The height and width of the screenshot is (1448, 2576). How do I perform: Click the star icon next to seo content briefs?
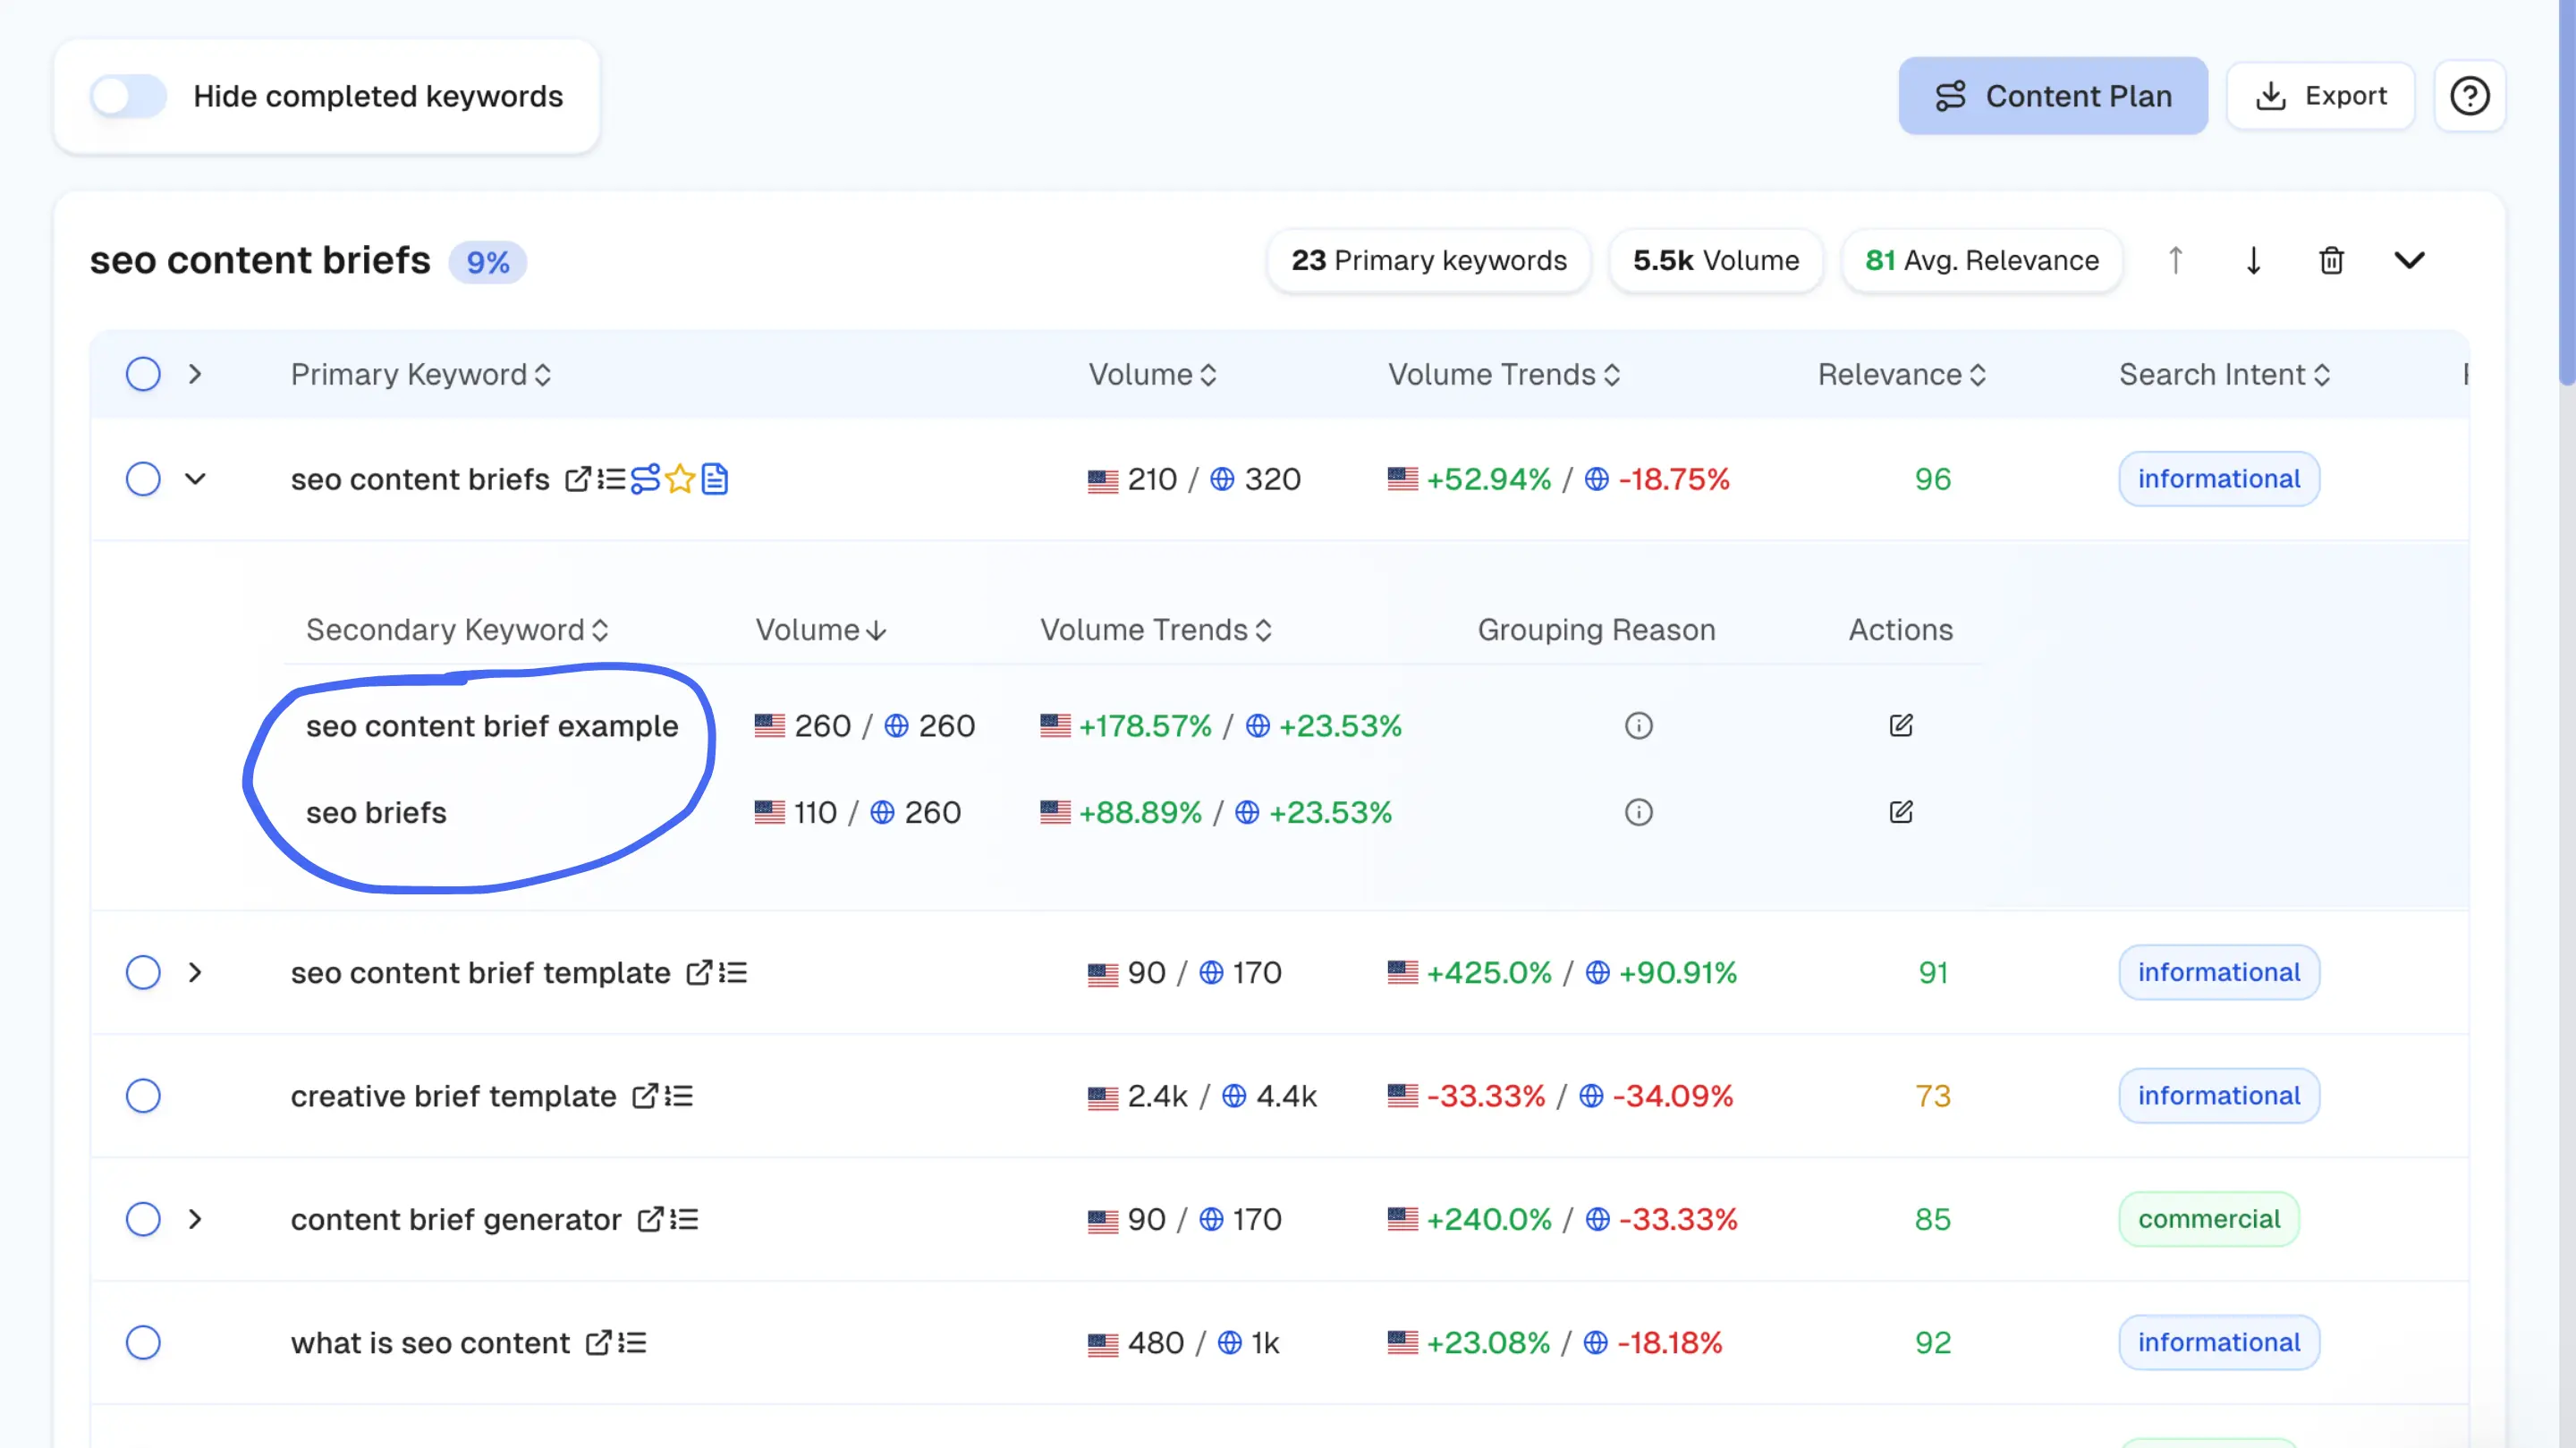click(680, 479)
